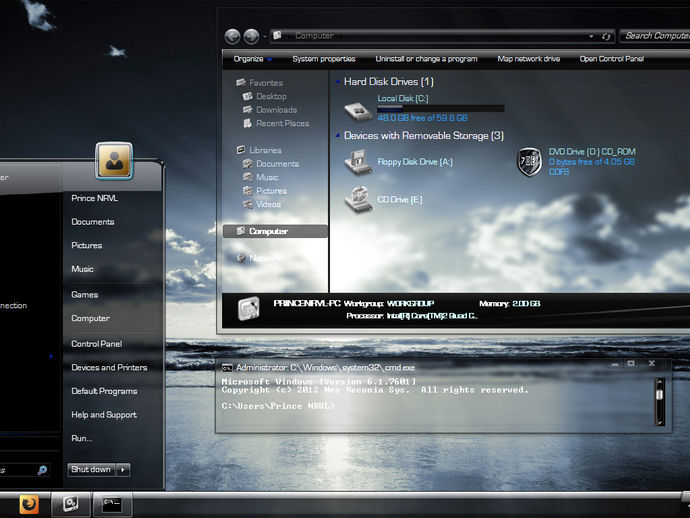
Task: Open Help and Support
Action: pyautogui.click(x=104, y=415)
